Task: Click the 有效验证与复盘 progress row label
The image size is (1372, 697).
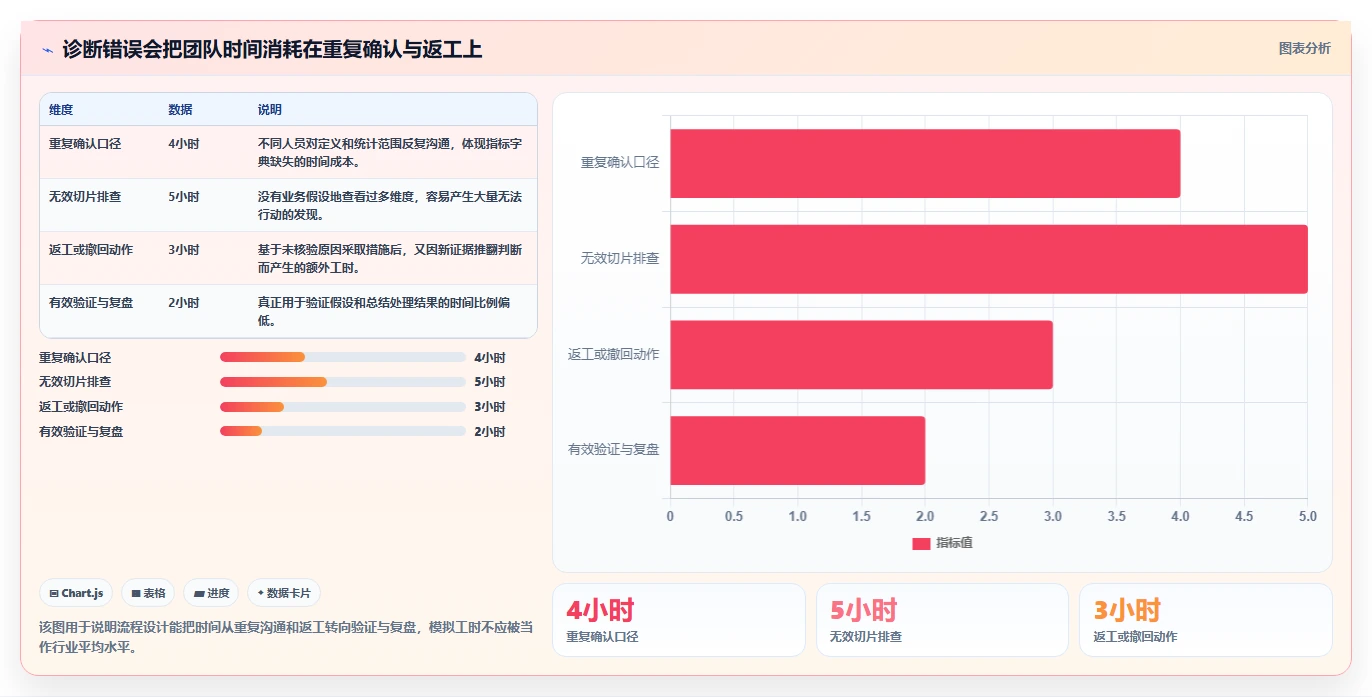Action: point(81,432)
